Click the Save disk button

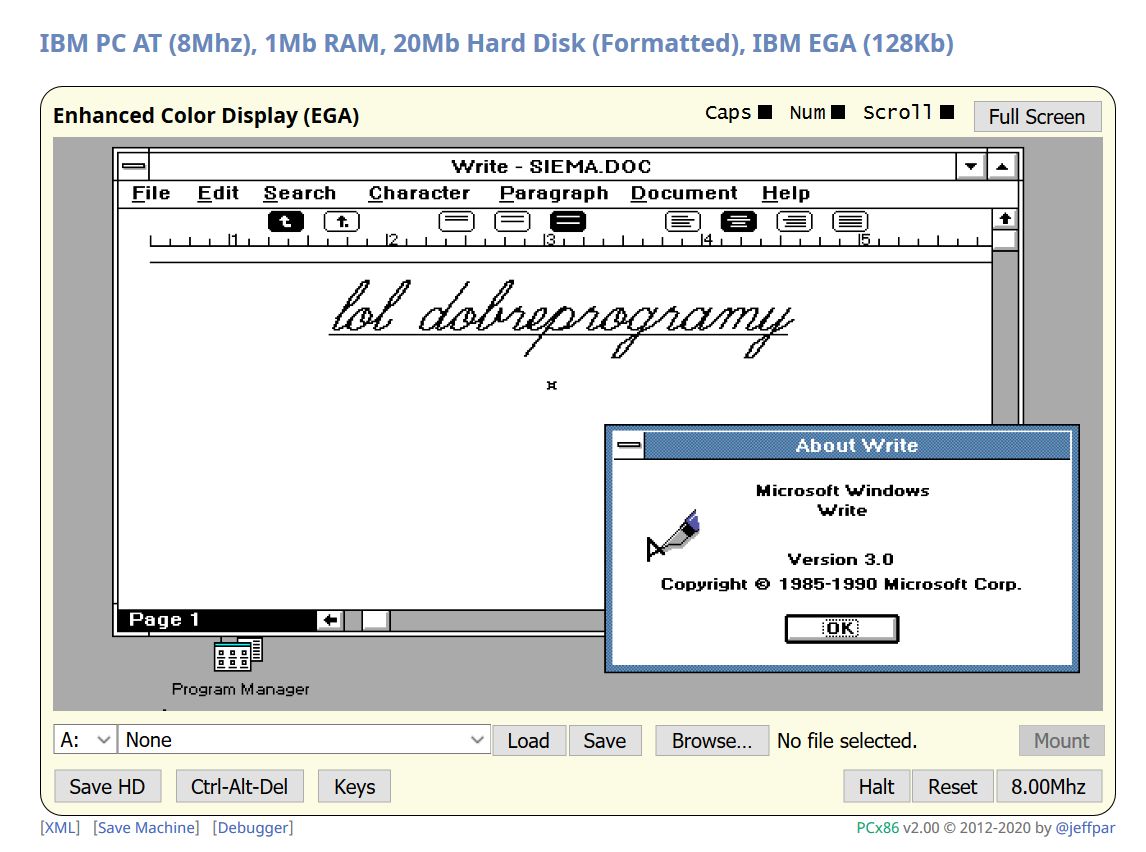point(604,741)
